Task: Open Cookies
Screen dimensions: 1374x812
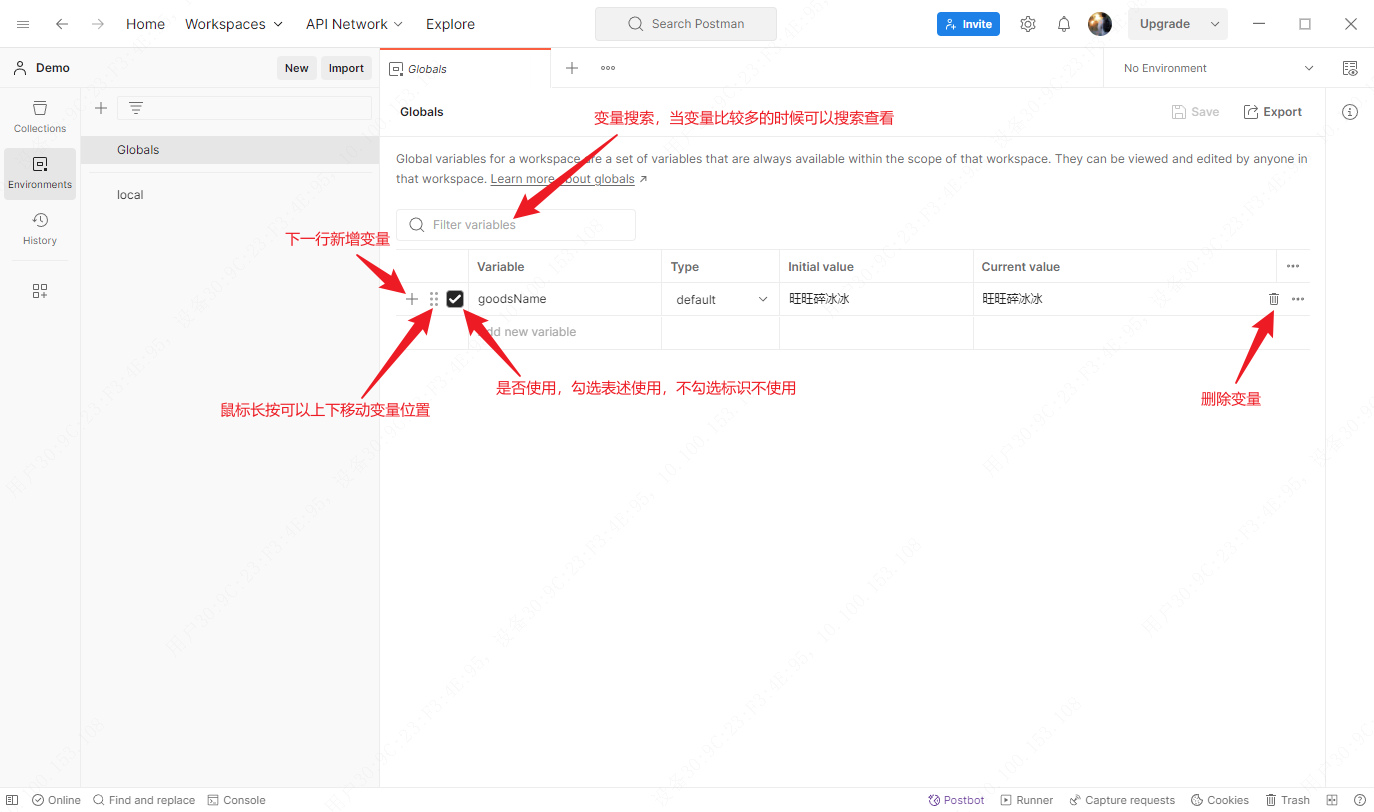Action: [1220, 800]
